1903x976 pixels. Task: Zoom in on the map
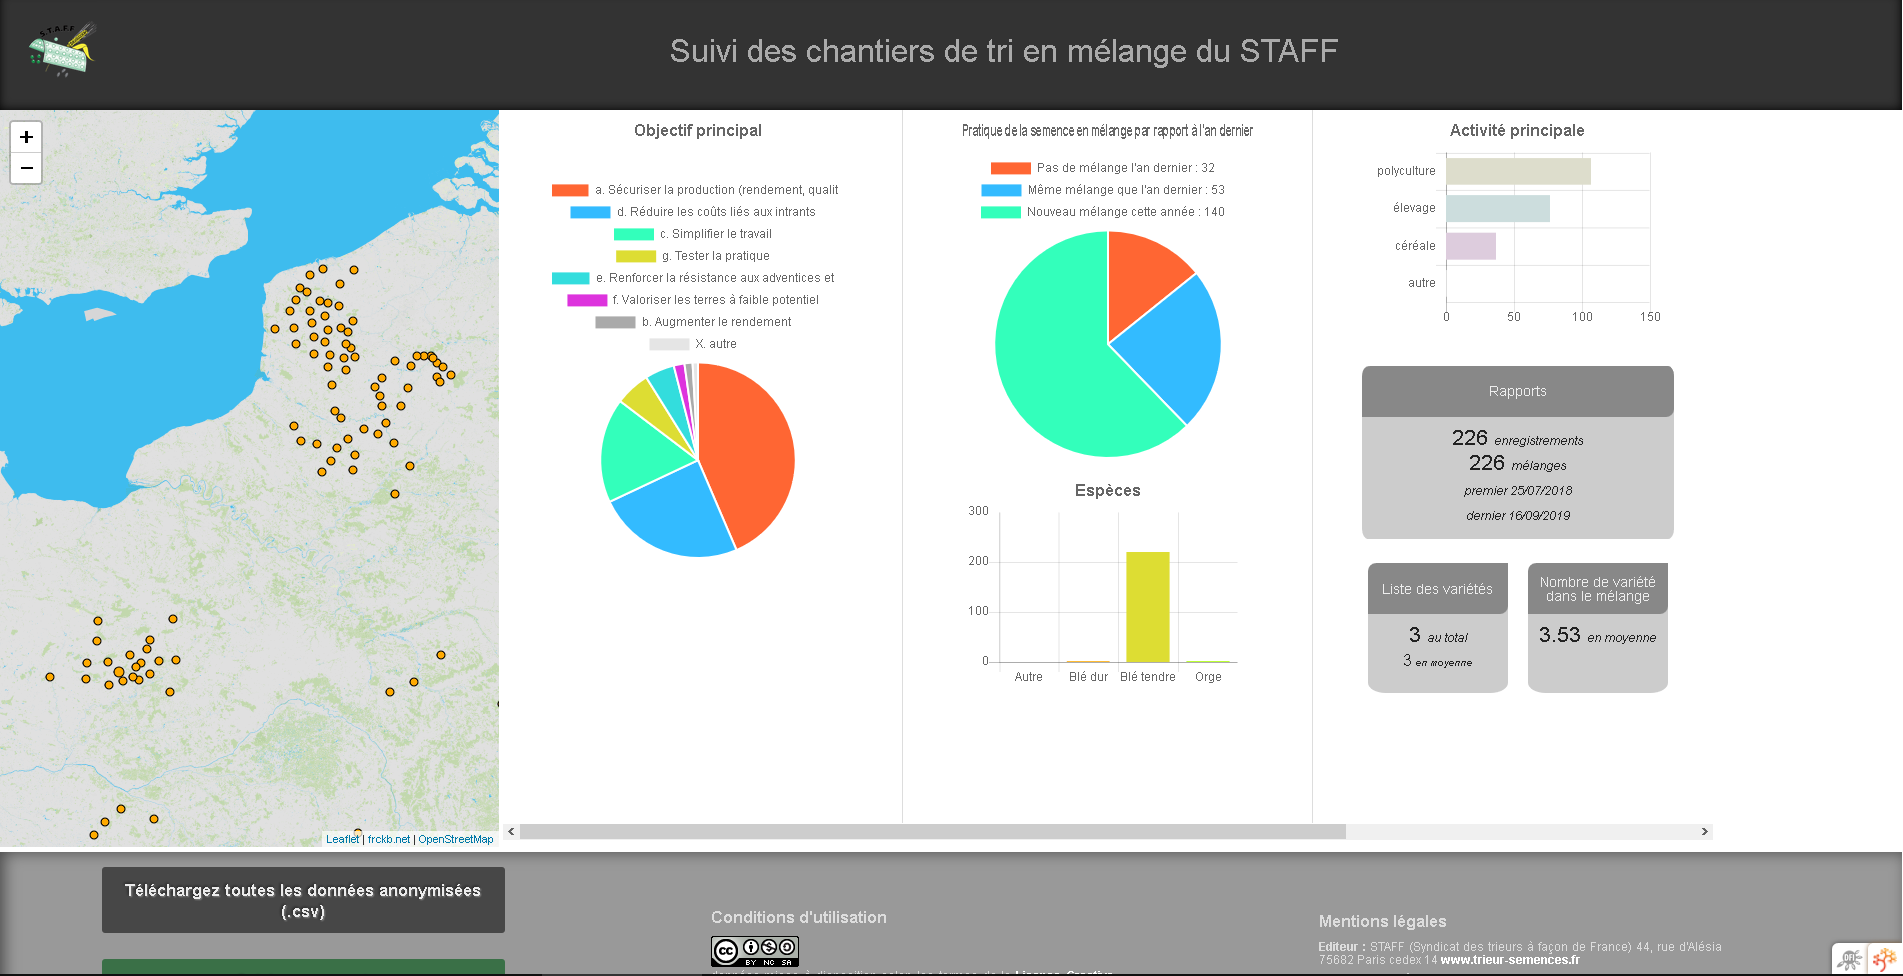pyautogui.click(x=26, y=137)
